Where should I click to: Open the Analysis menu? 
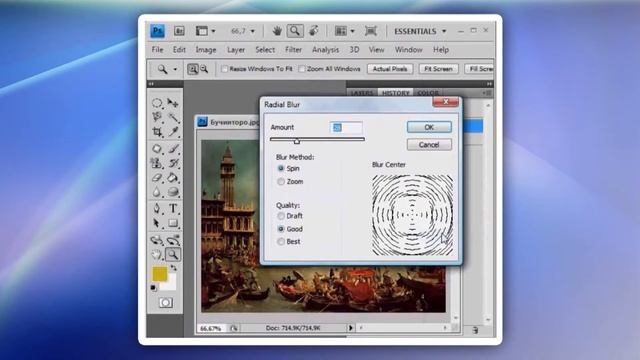(325, 49)
